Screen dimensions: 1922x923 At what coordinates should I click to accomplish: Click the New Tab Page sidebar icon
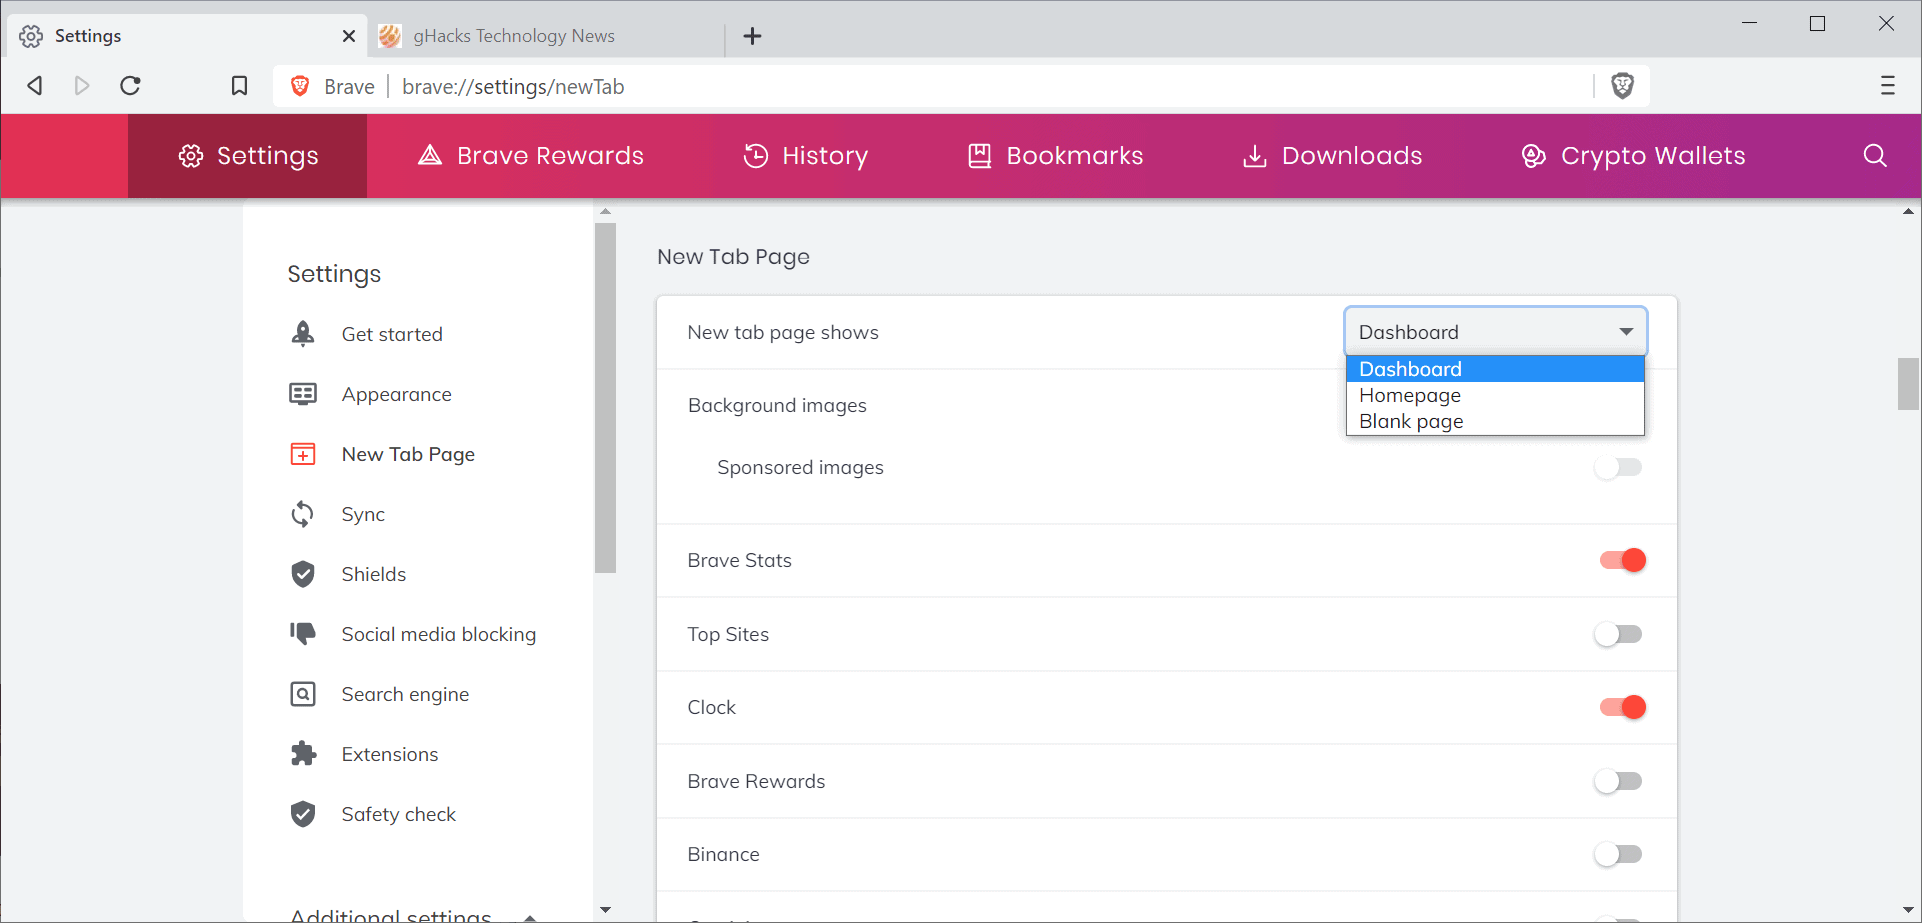point(303,454)
